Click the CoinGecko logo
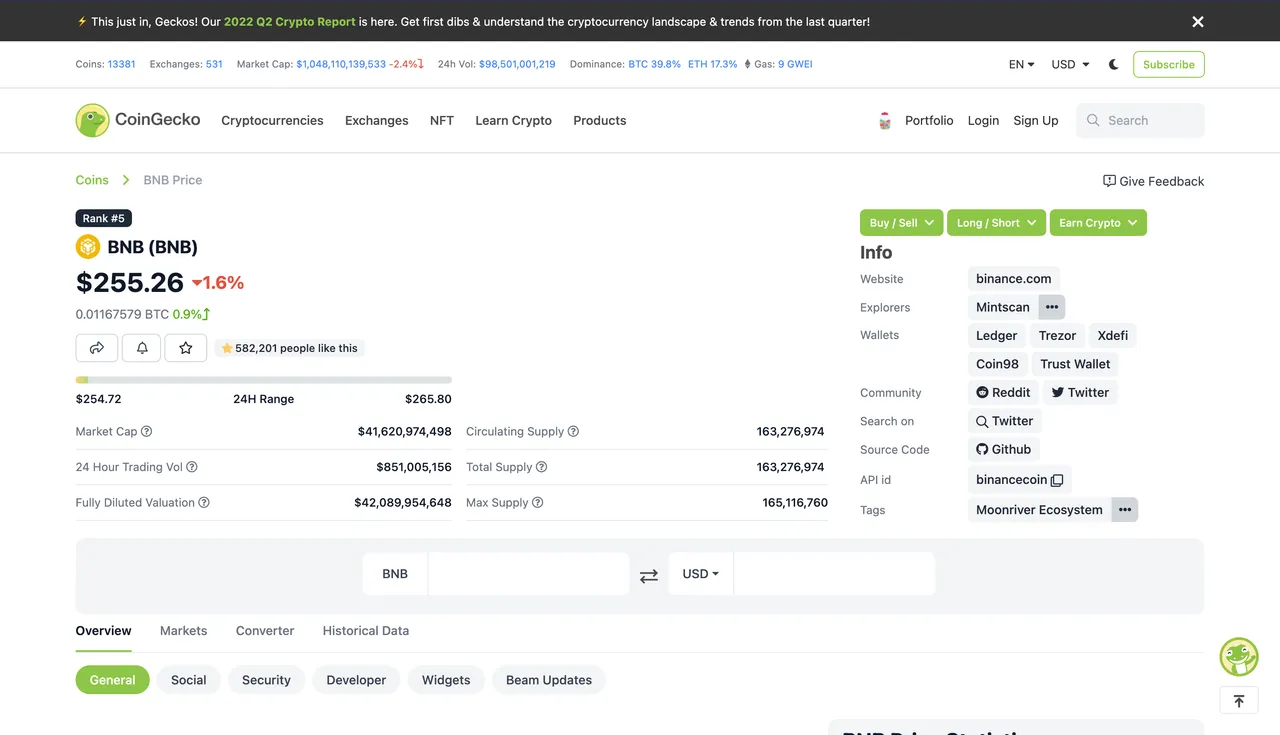This screenshot has width=1280, height=735. pyautogui.click(x=138, y=120)
